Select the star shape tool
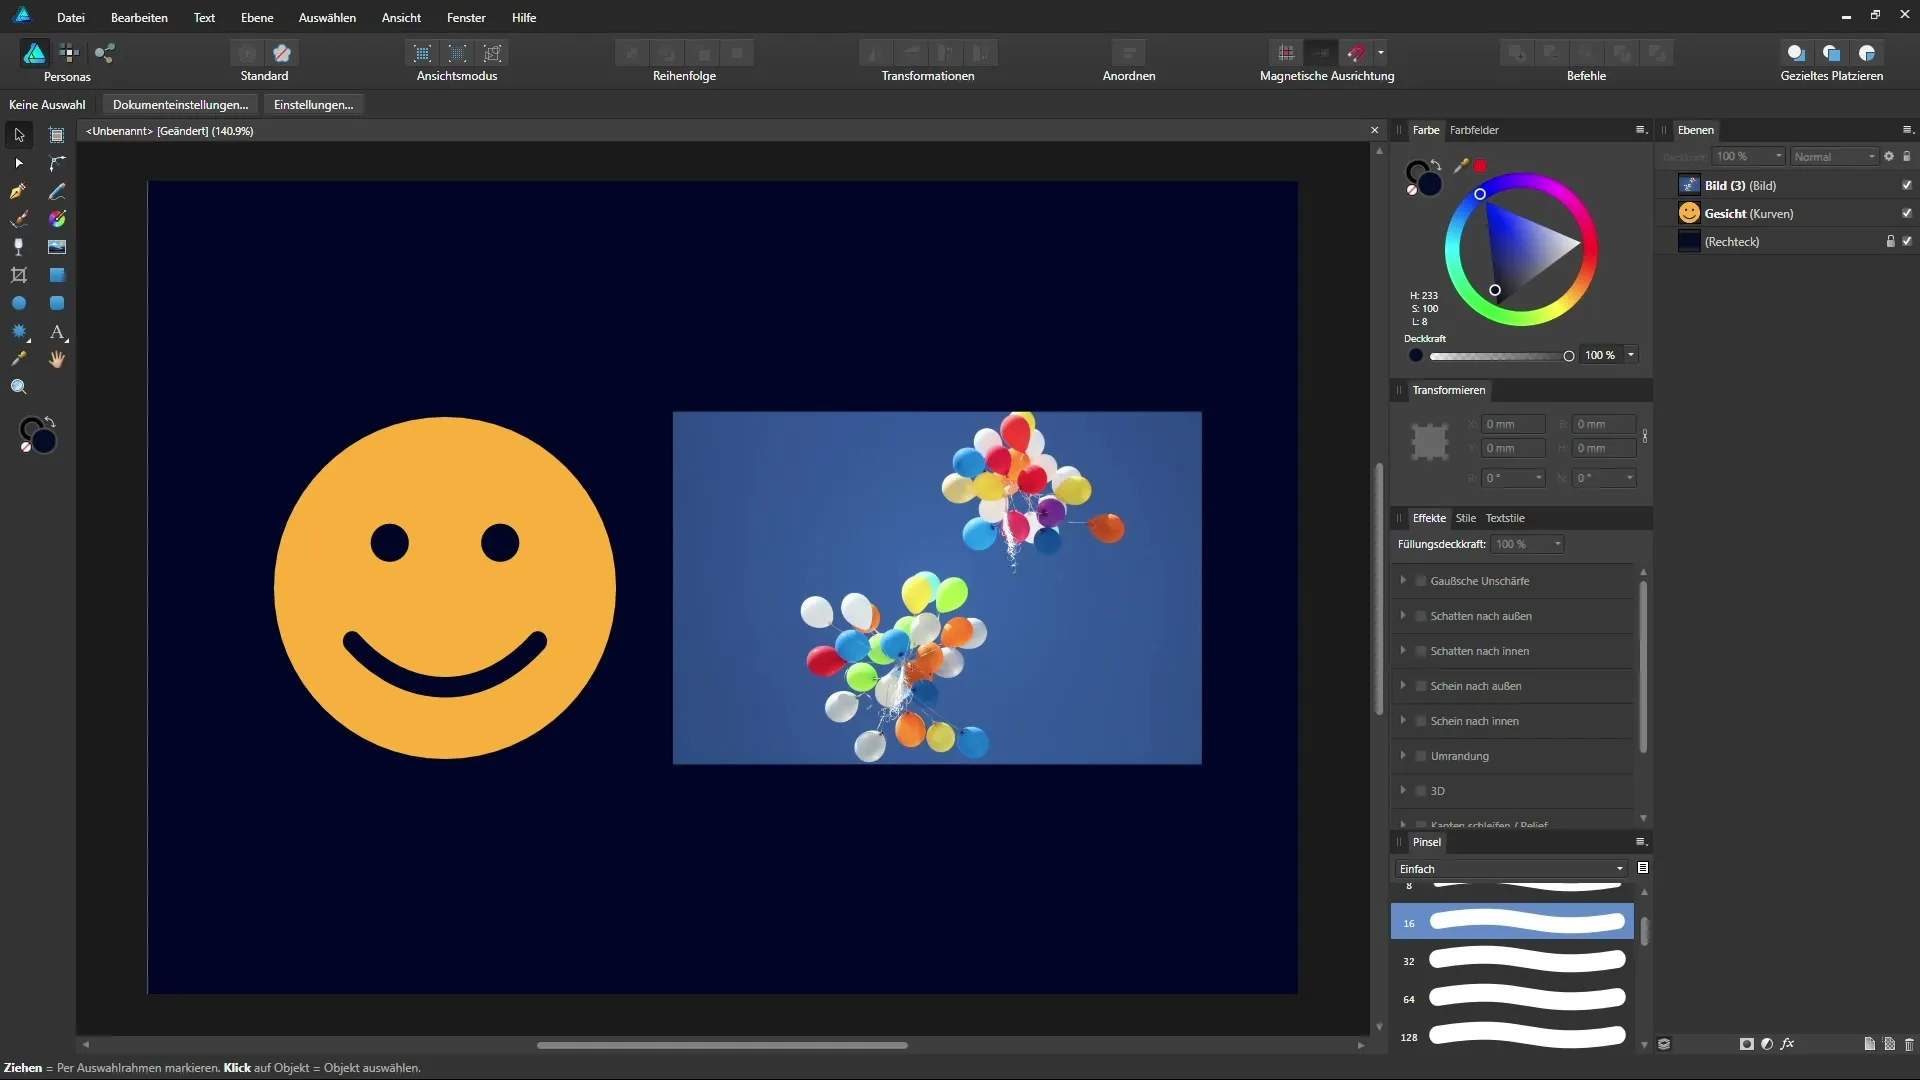 click(x=19, y=331)
